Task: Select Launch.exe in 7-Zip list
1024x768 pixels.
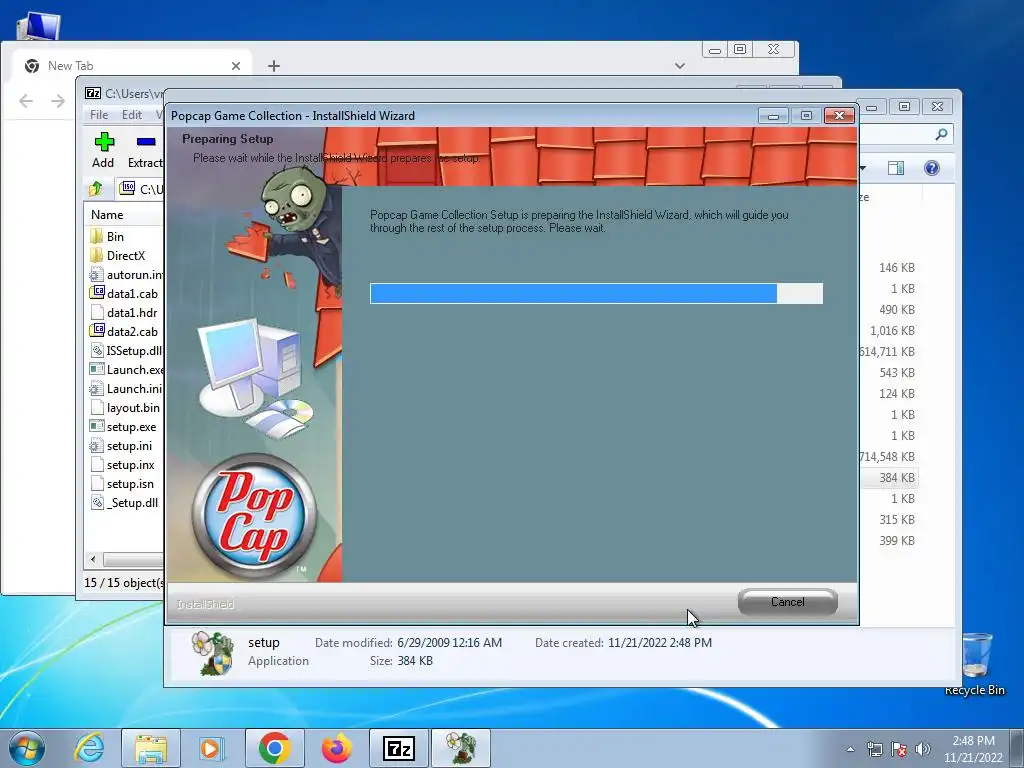Action: pyautogui.click(x=135, y=369)
